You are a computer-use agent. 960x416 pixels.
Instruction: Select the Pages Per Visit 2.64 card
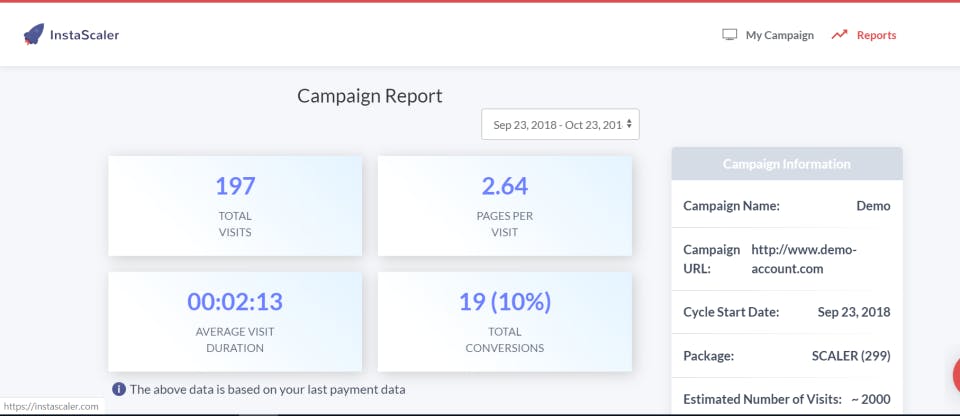click(504, 206)
